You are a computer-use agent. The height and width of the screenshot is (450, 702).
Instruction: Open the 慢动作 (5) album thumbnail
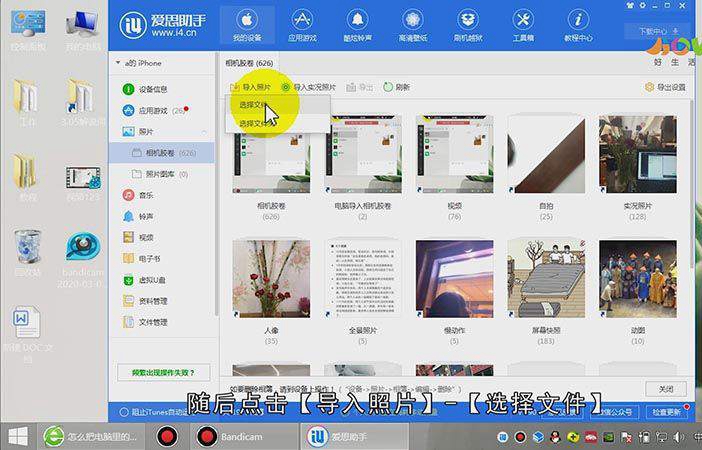pos(454,279)
